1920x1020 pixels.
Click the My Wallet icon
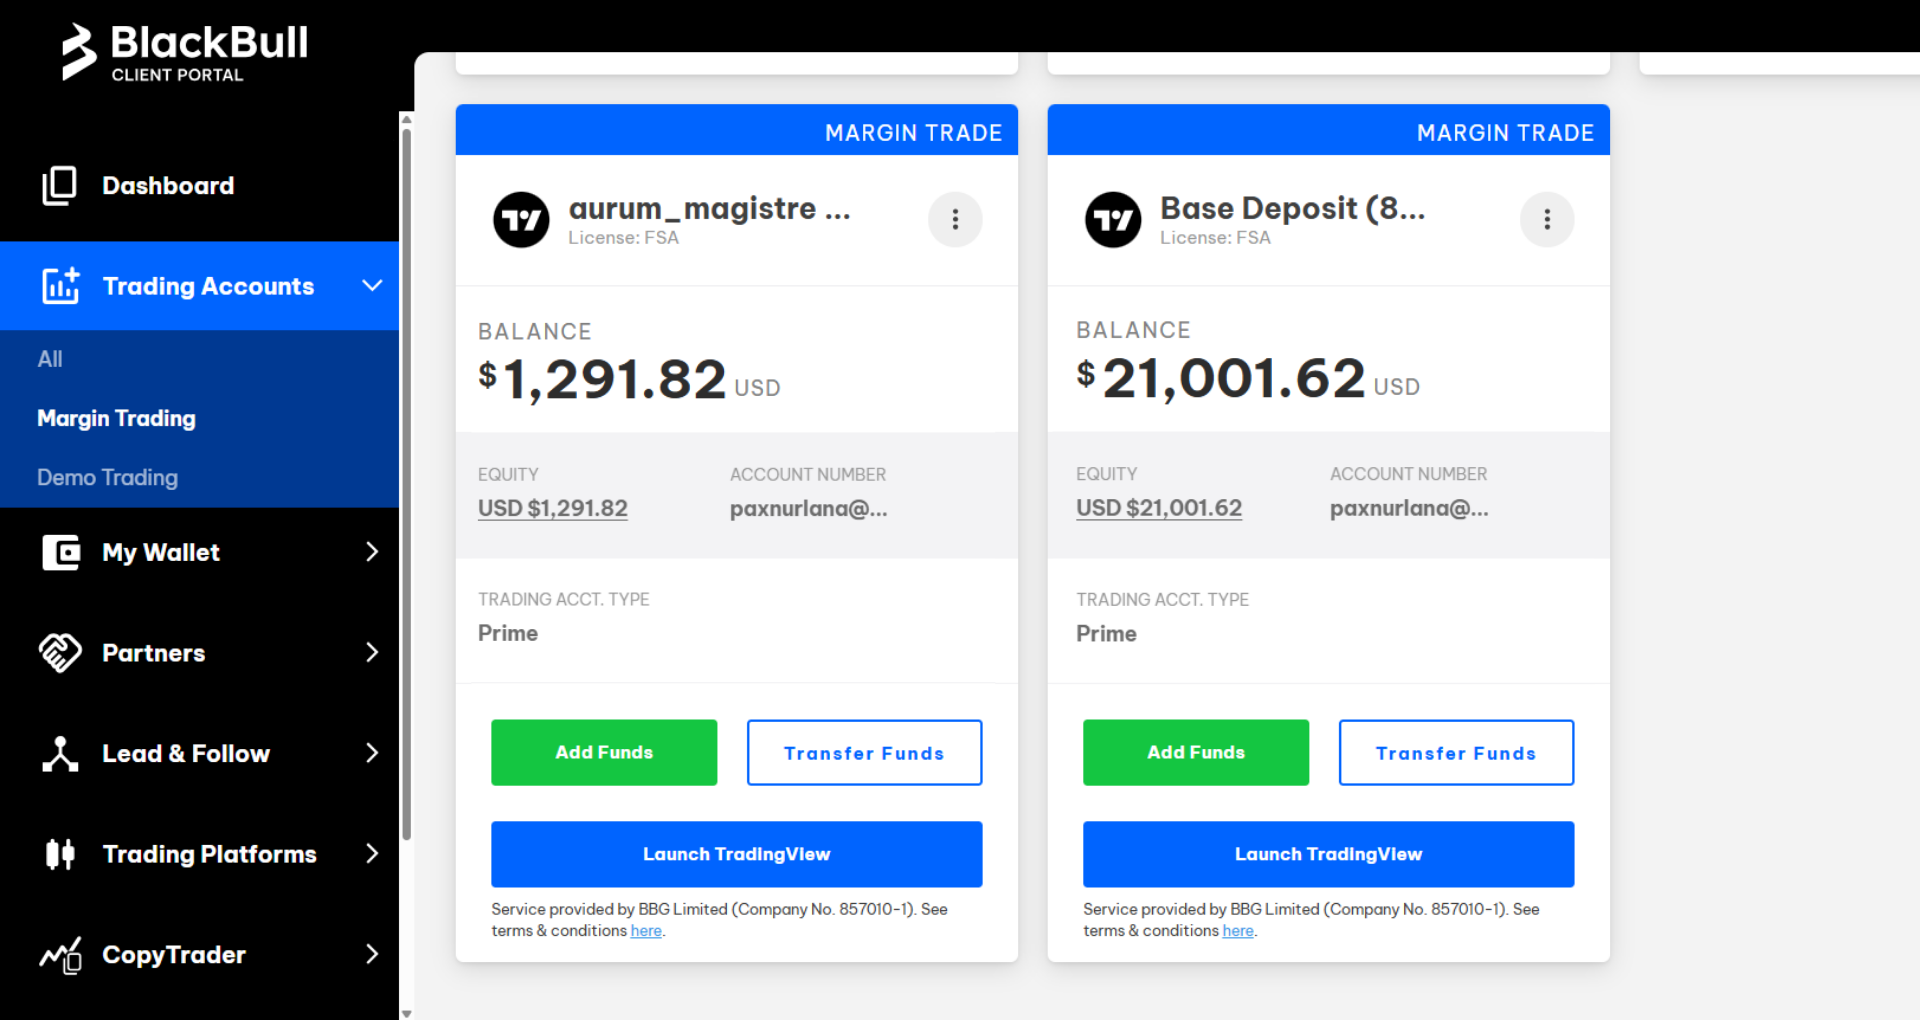(60, 552)
